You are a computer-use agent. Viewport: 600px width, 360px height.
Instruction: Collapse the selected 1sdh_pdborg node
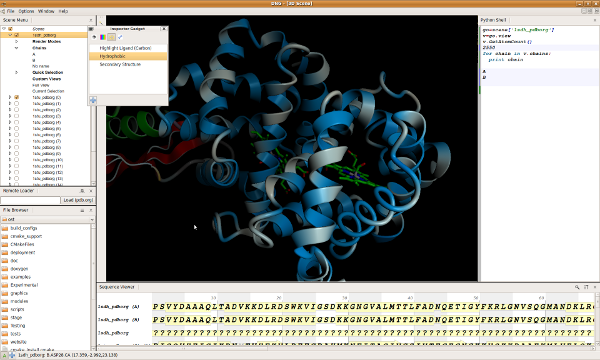coord(10,35)
